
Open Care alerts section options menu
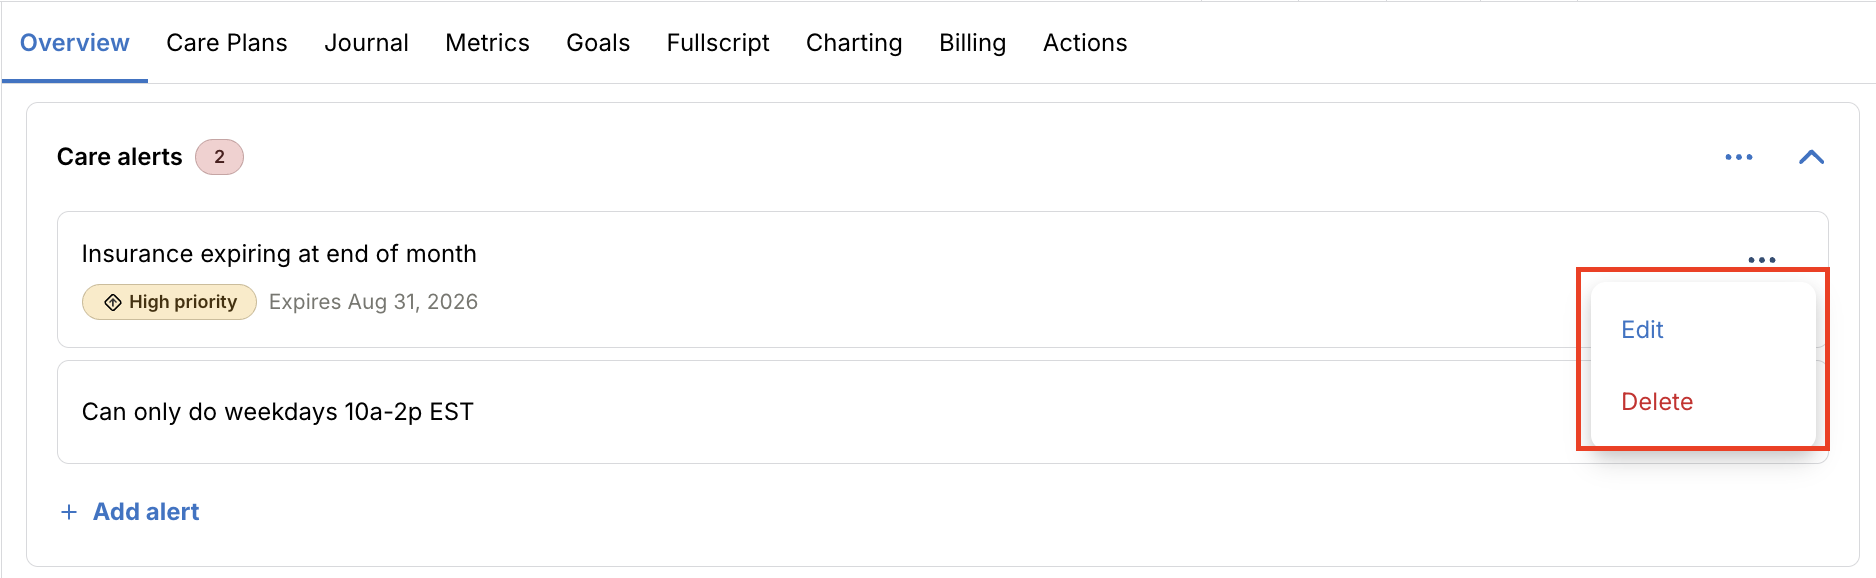pos(1739,157)
